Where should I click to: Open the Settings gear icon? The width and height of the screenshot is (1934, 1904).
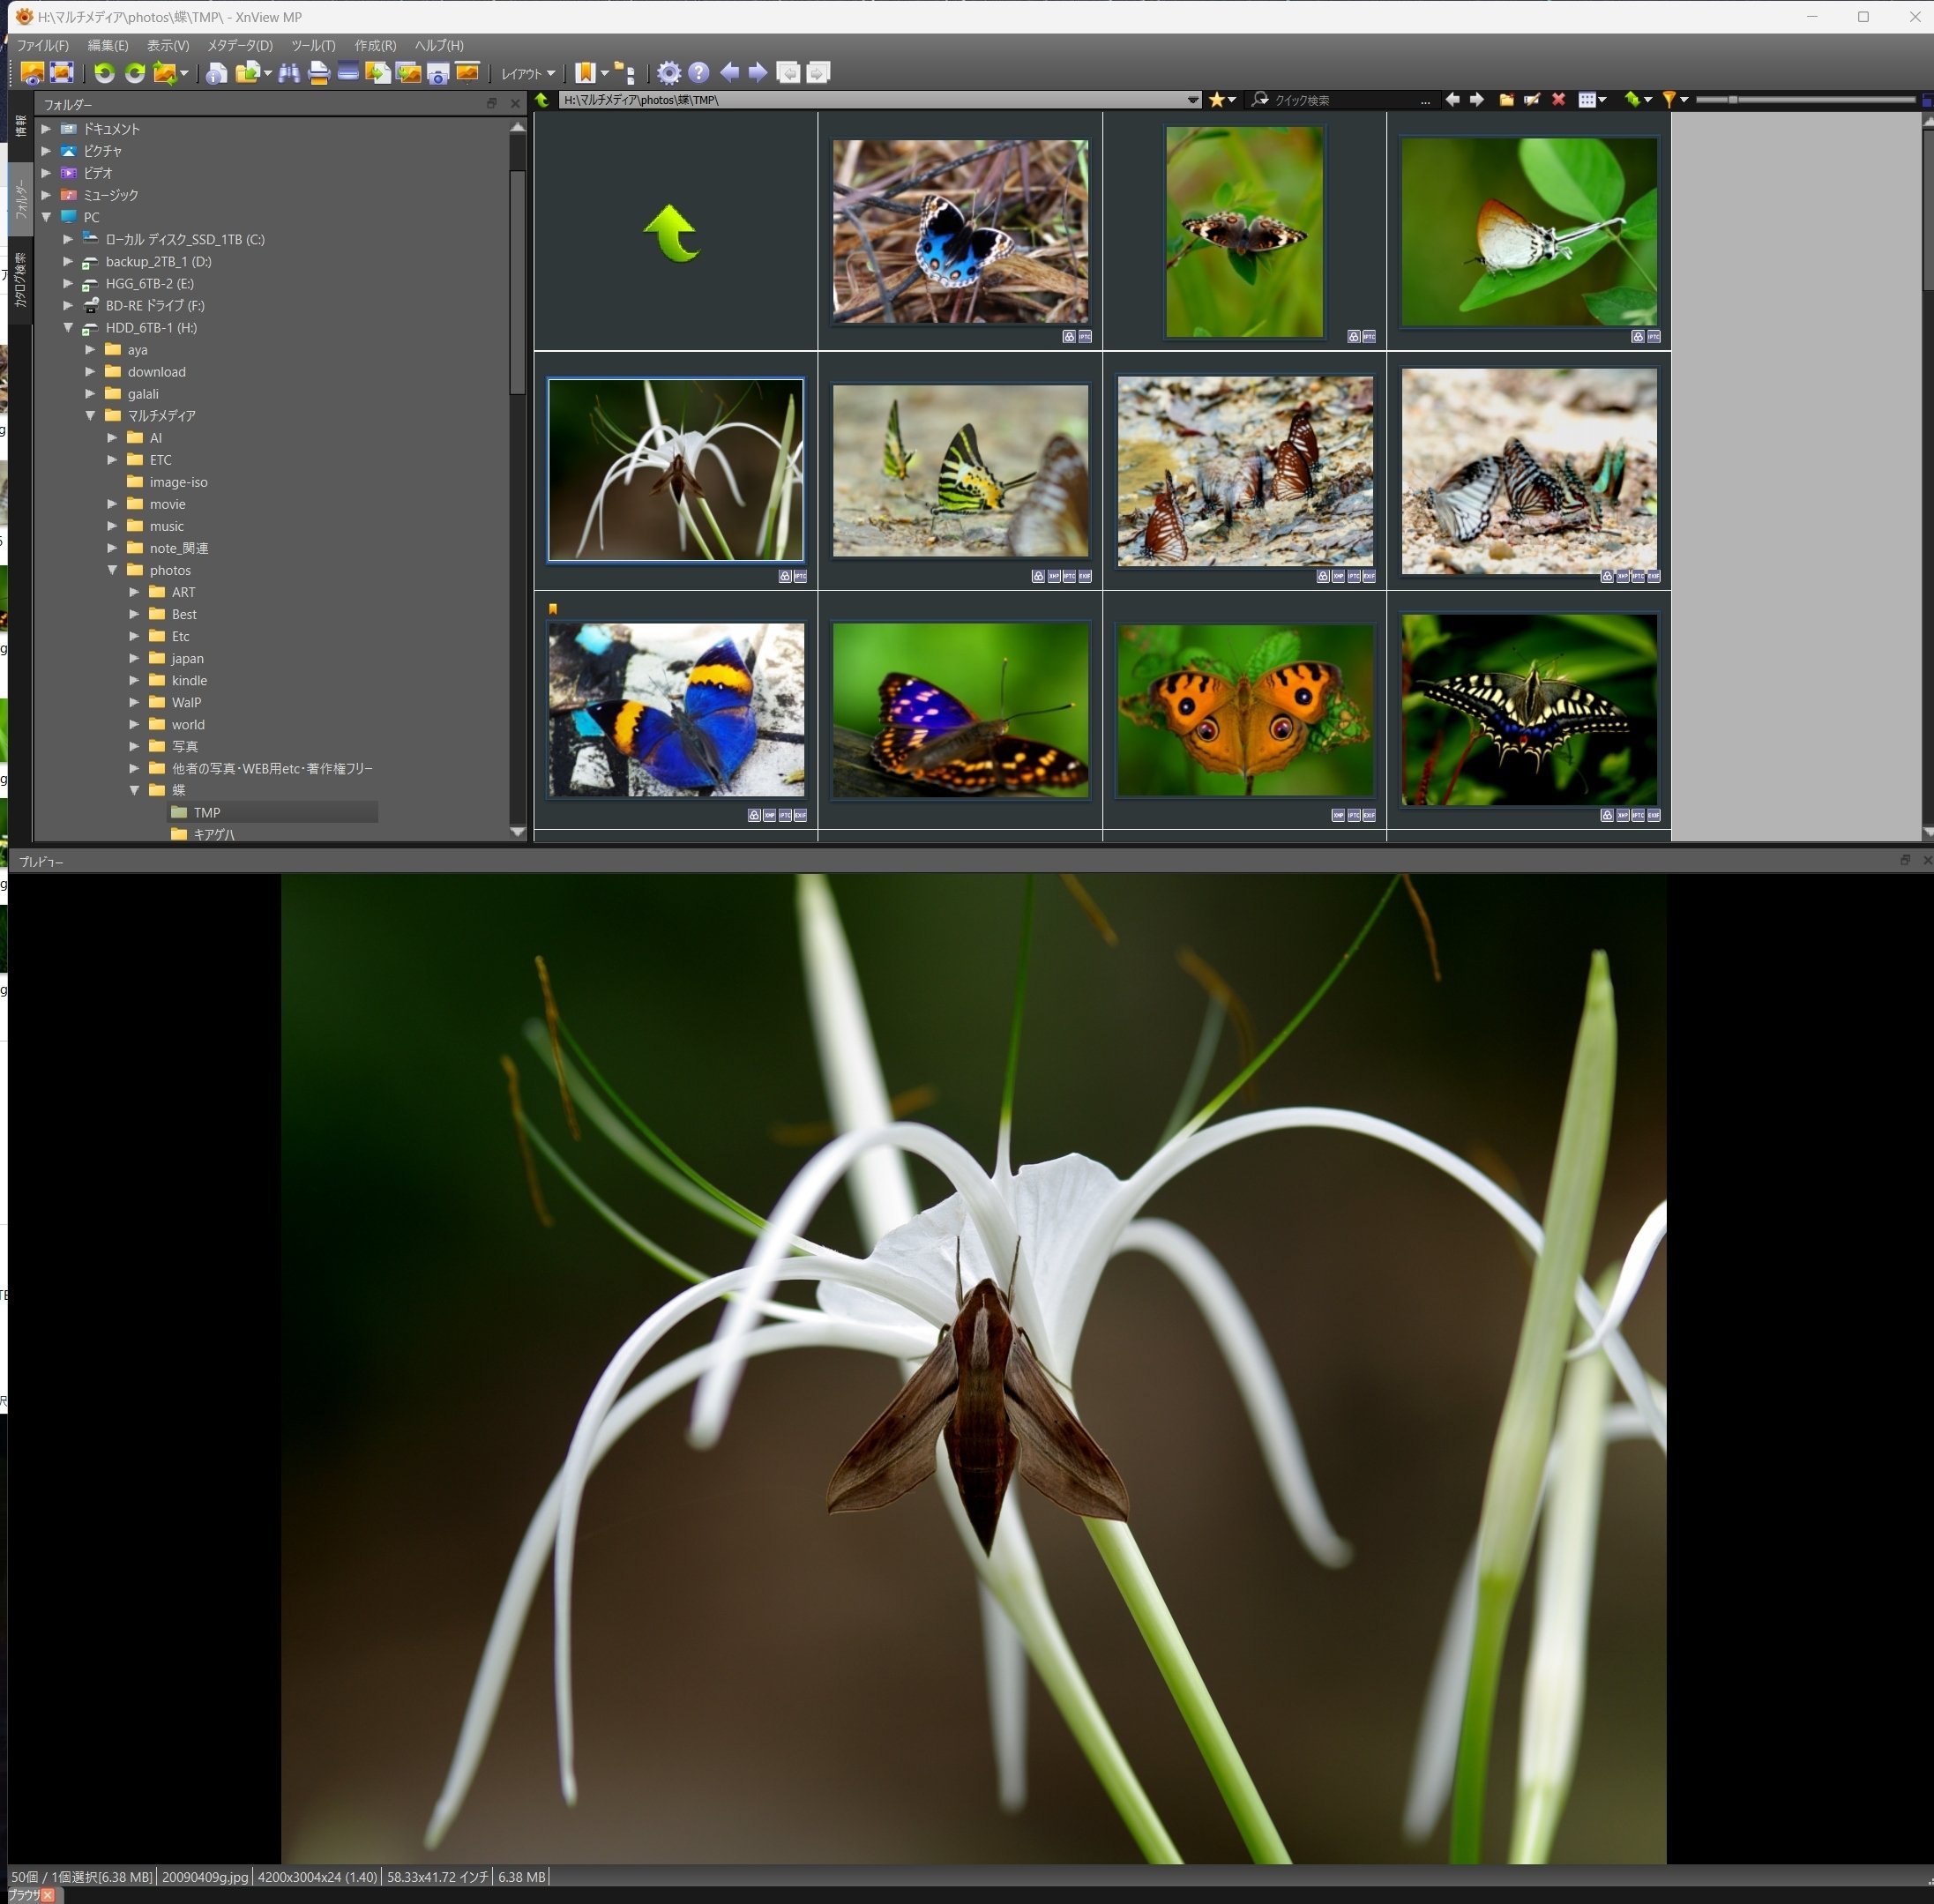[668, 72]
